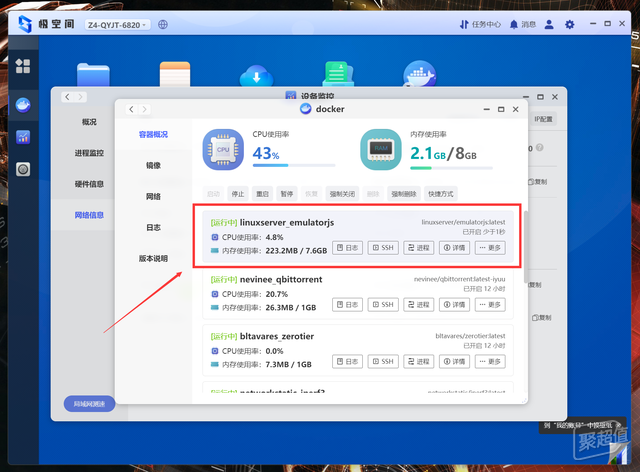Click the CPU 43% usage progress bar

[294, 165]
